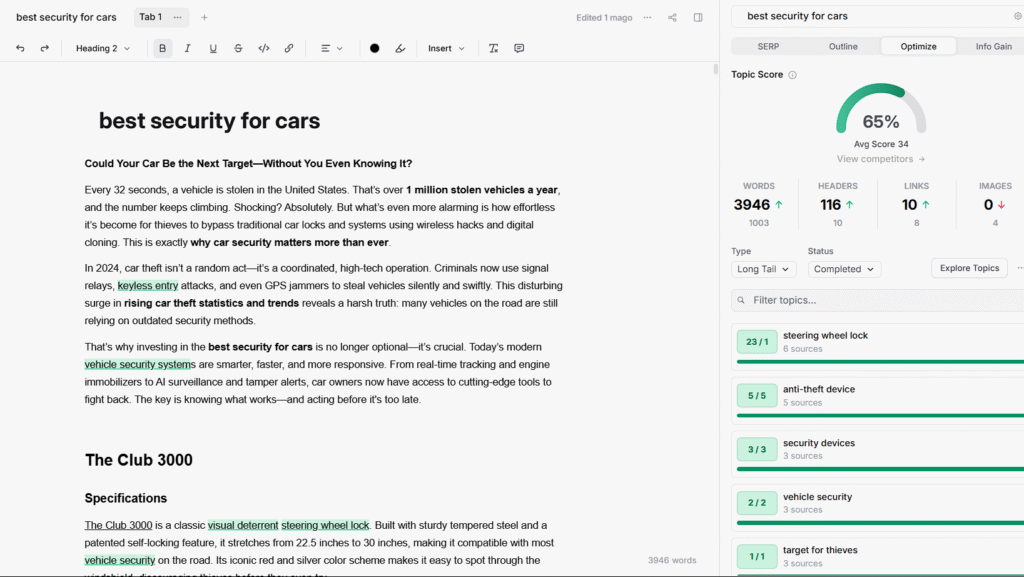Clear text formatting
This screenshot has width=1024, height=577.
(x=493, y=48)
